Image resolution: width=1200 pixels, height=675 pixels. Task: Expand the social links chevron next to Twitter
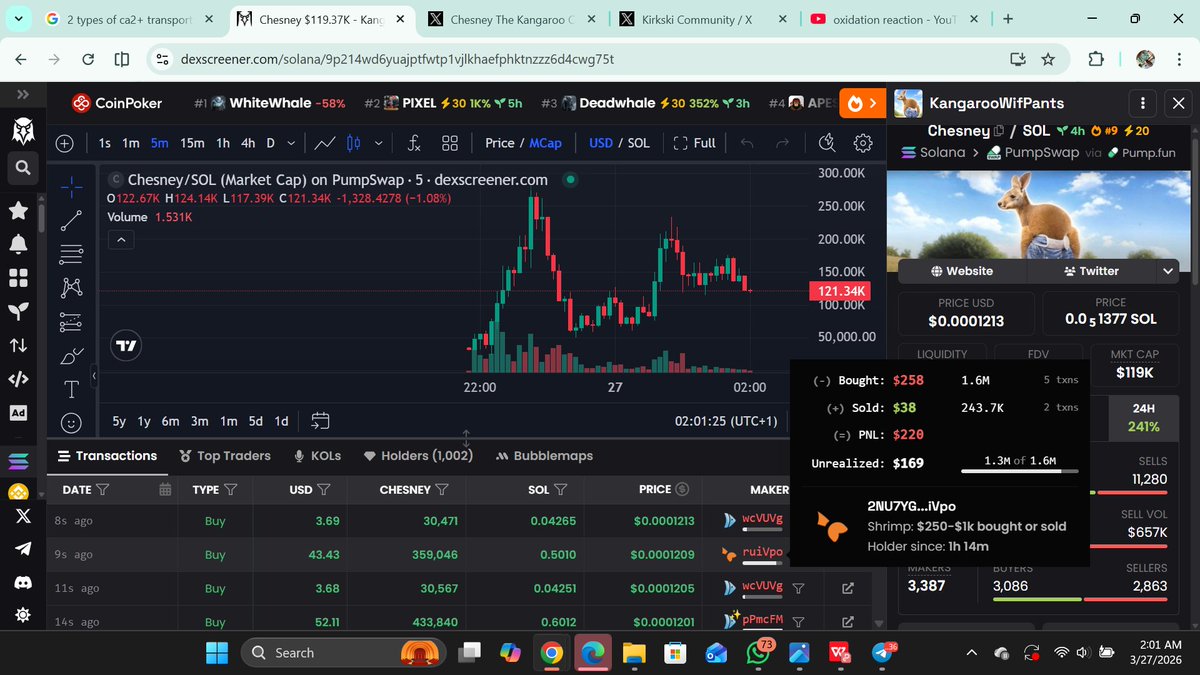pos(1168,271)
